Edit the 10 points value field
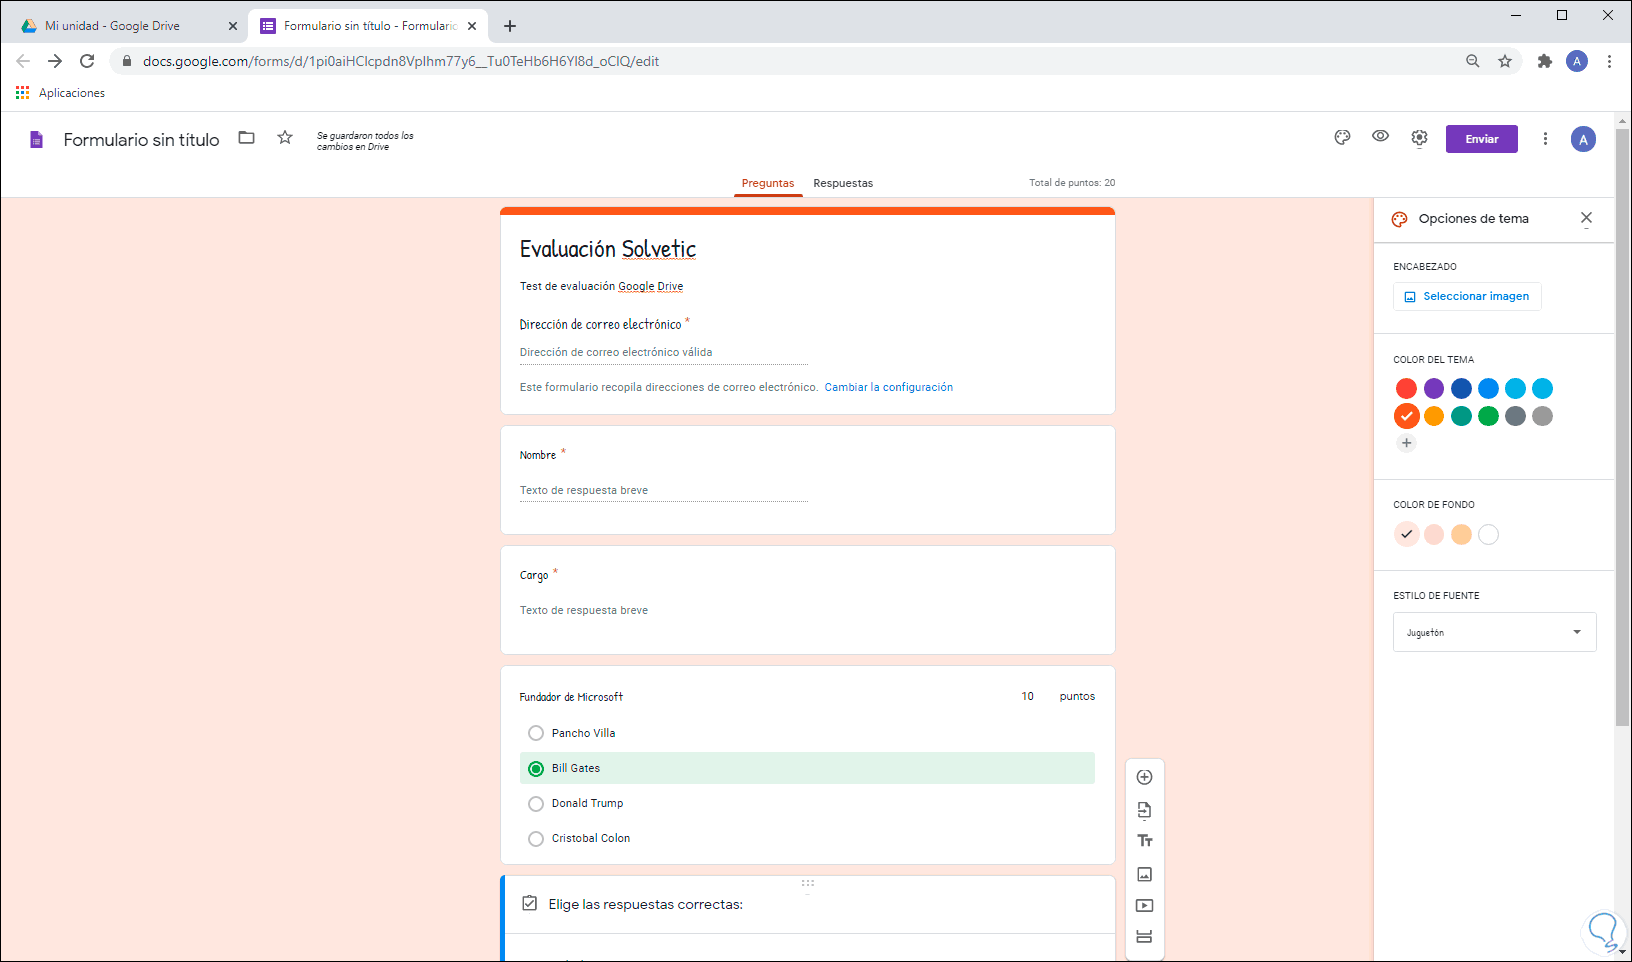Image resolution: width=1632 pixels, height=962 pixels. pos(1027,696)
